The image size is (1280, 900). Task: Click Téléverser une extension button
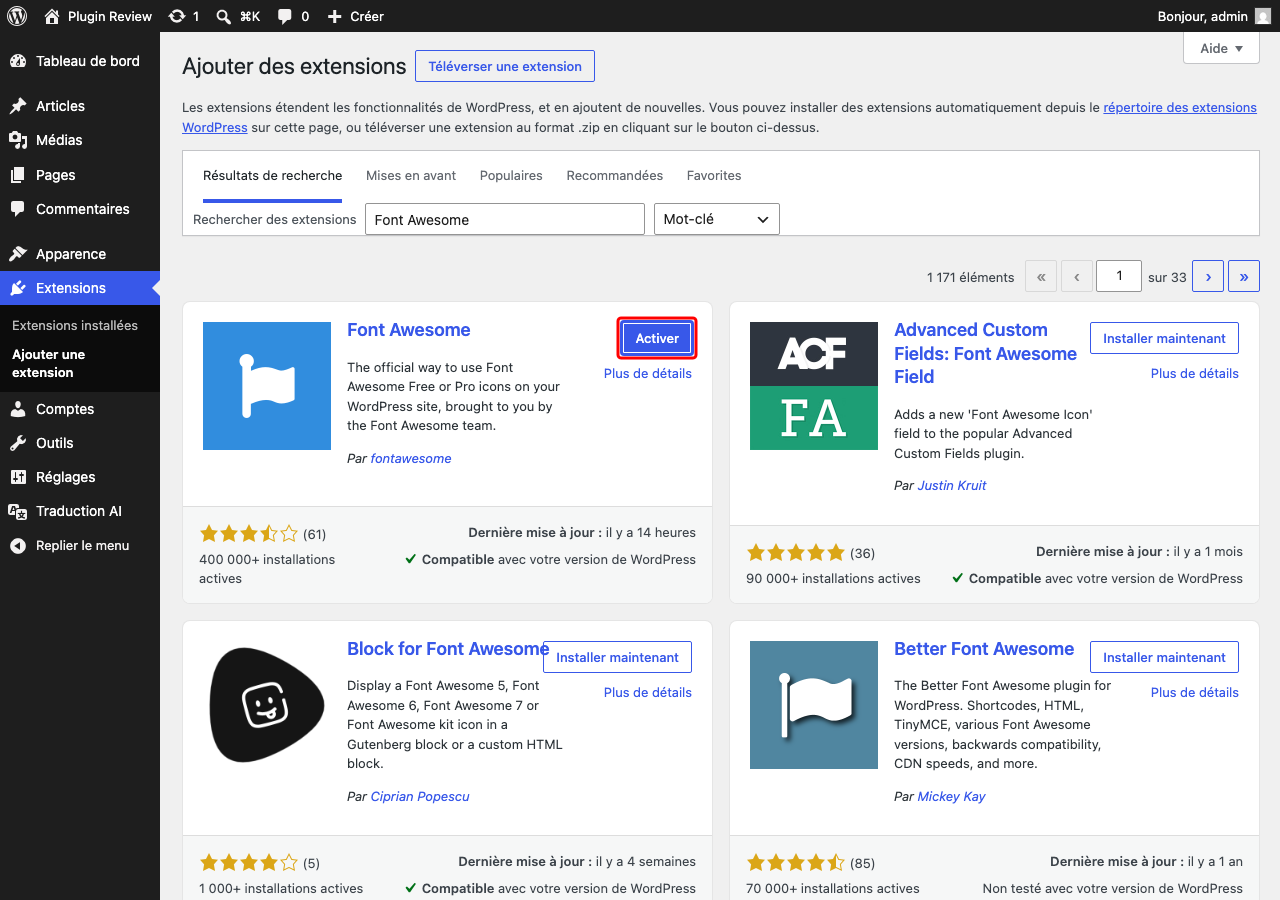click(505, 67)
